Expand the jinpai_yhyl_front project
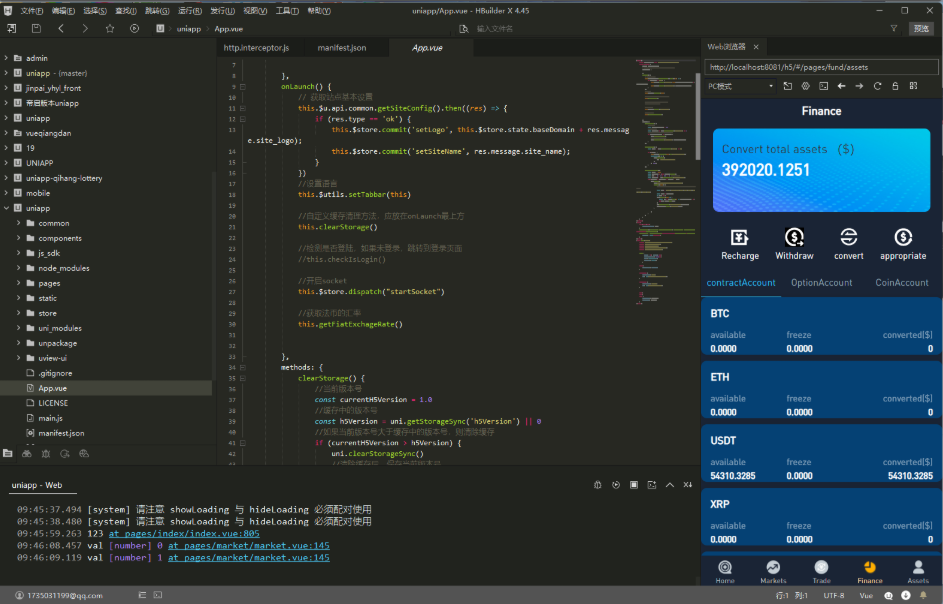This screenshot has width=943, height=604. click(x=6, y=88)
